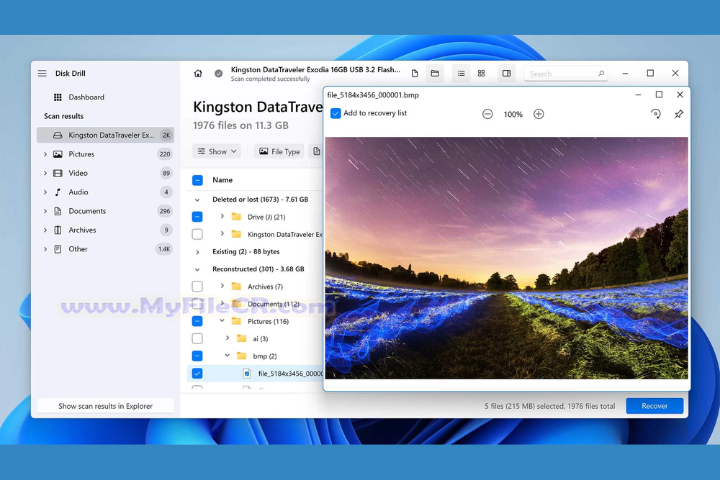The height and width of the screenshot is (480, 720).
Task: Expand the Existing (2) group
Action: tap(197, 252)
